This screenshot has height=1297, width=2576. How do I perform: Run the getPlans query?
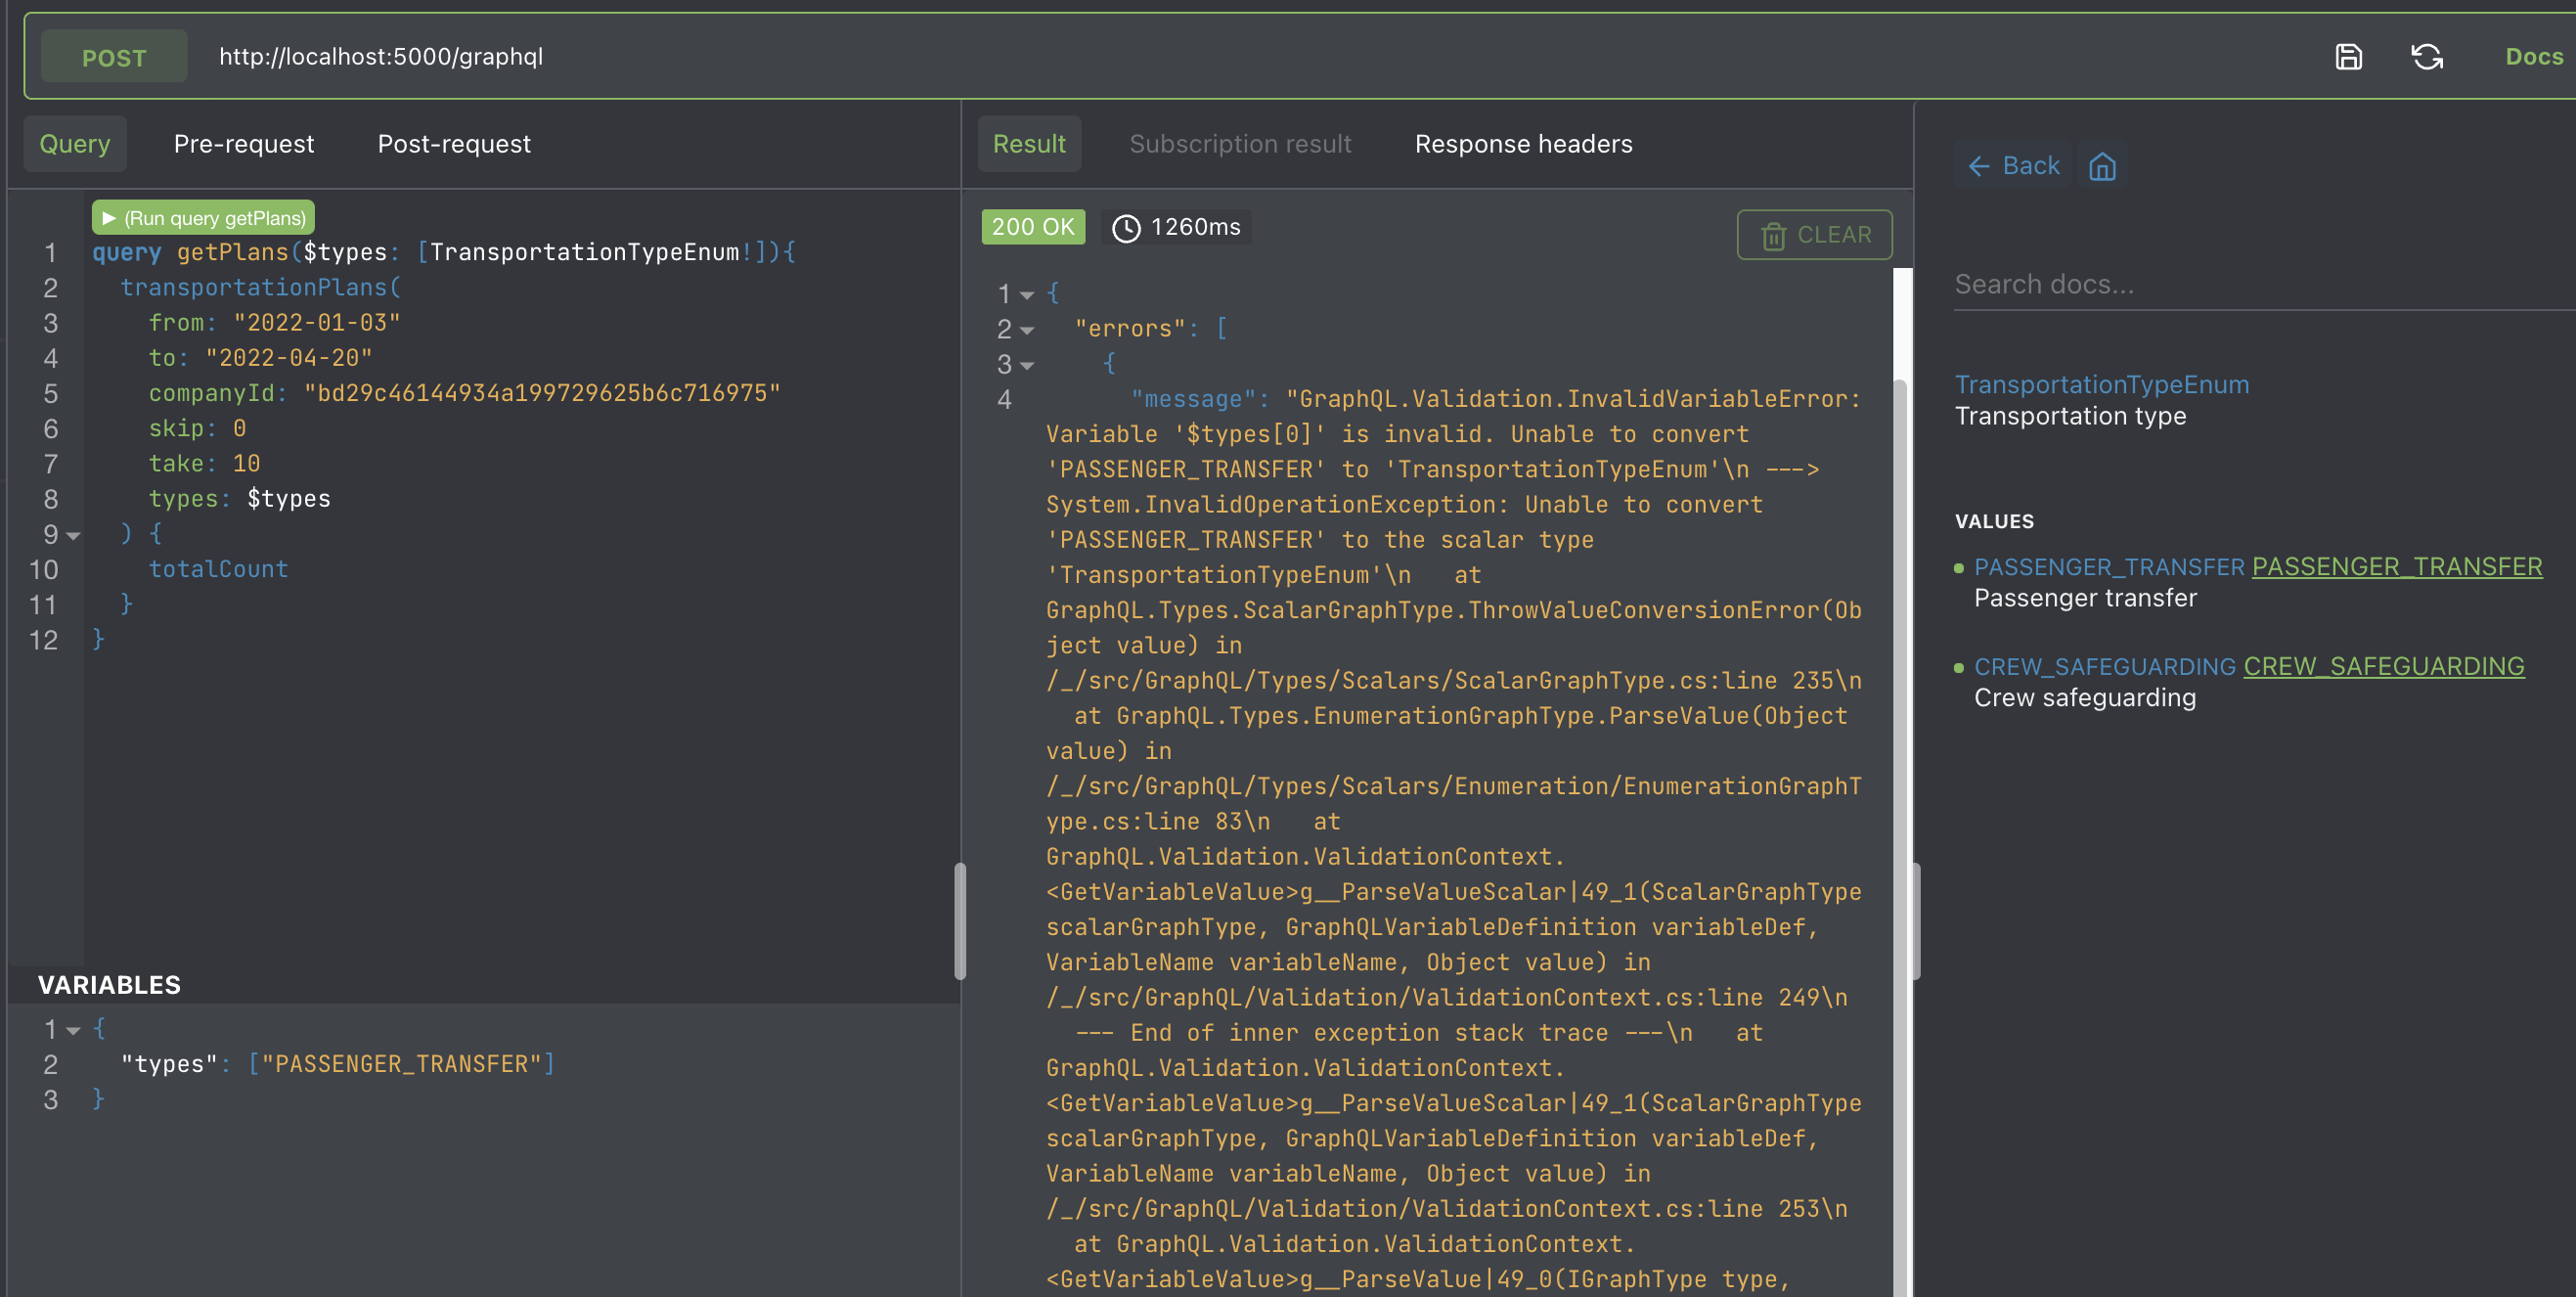click(202, 217)
